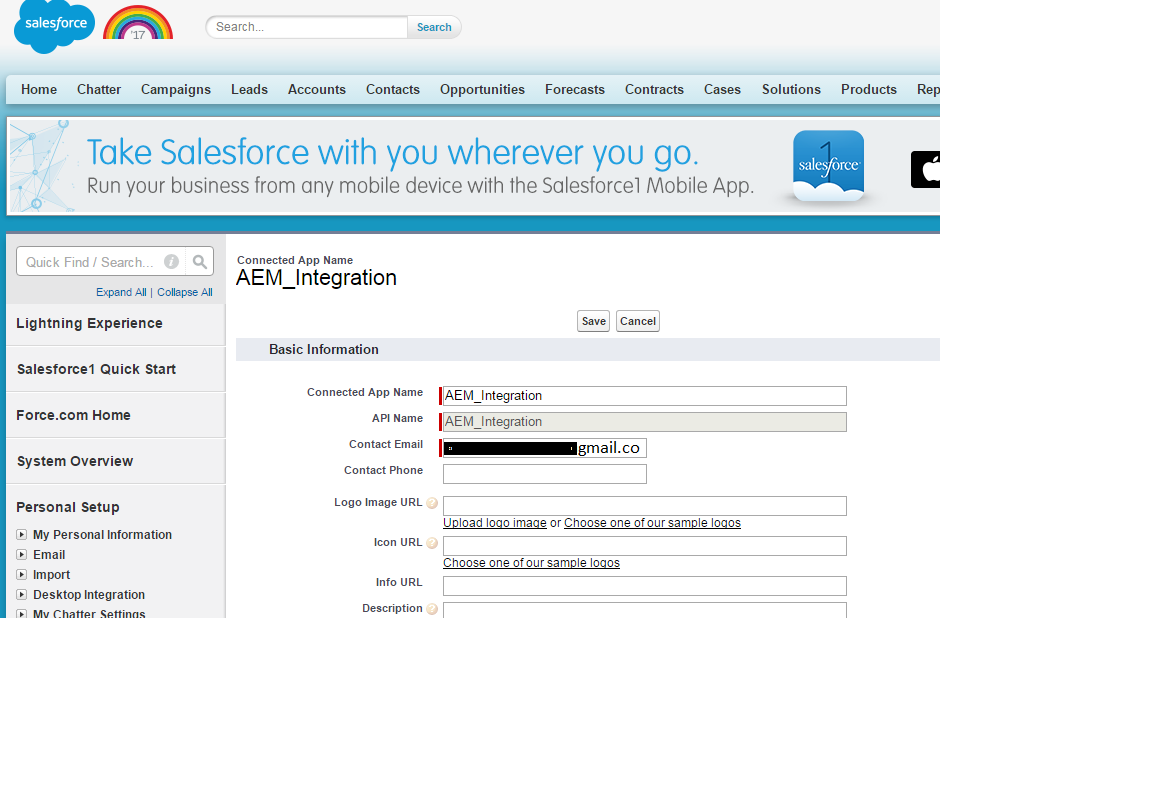
Task: Open the Solutions tab
Action: (x=791, y=89)
